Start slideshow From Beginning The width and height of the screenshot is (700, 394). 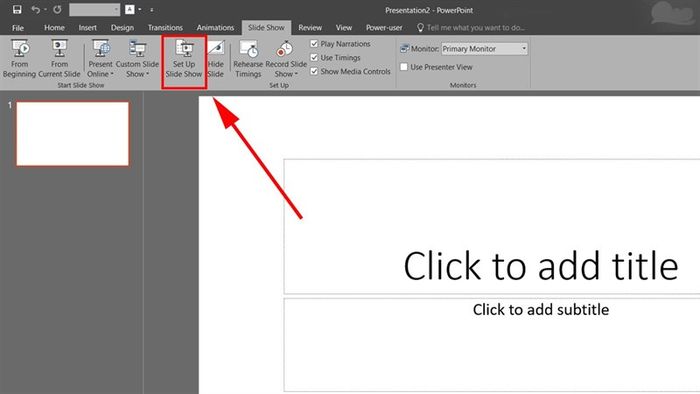click(x=19, y=59)
